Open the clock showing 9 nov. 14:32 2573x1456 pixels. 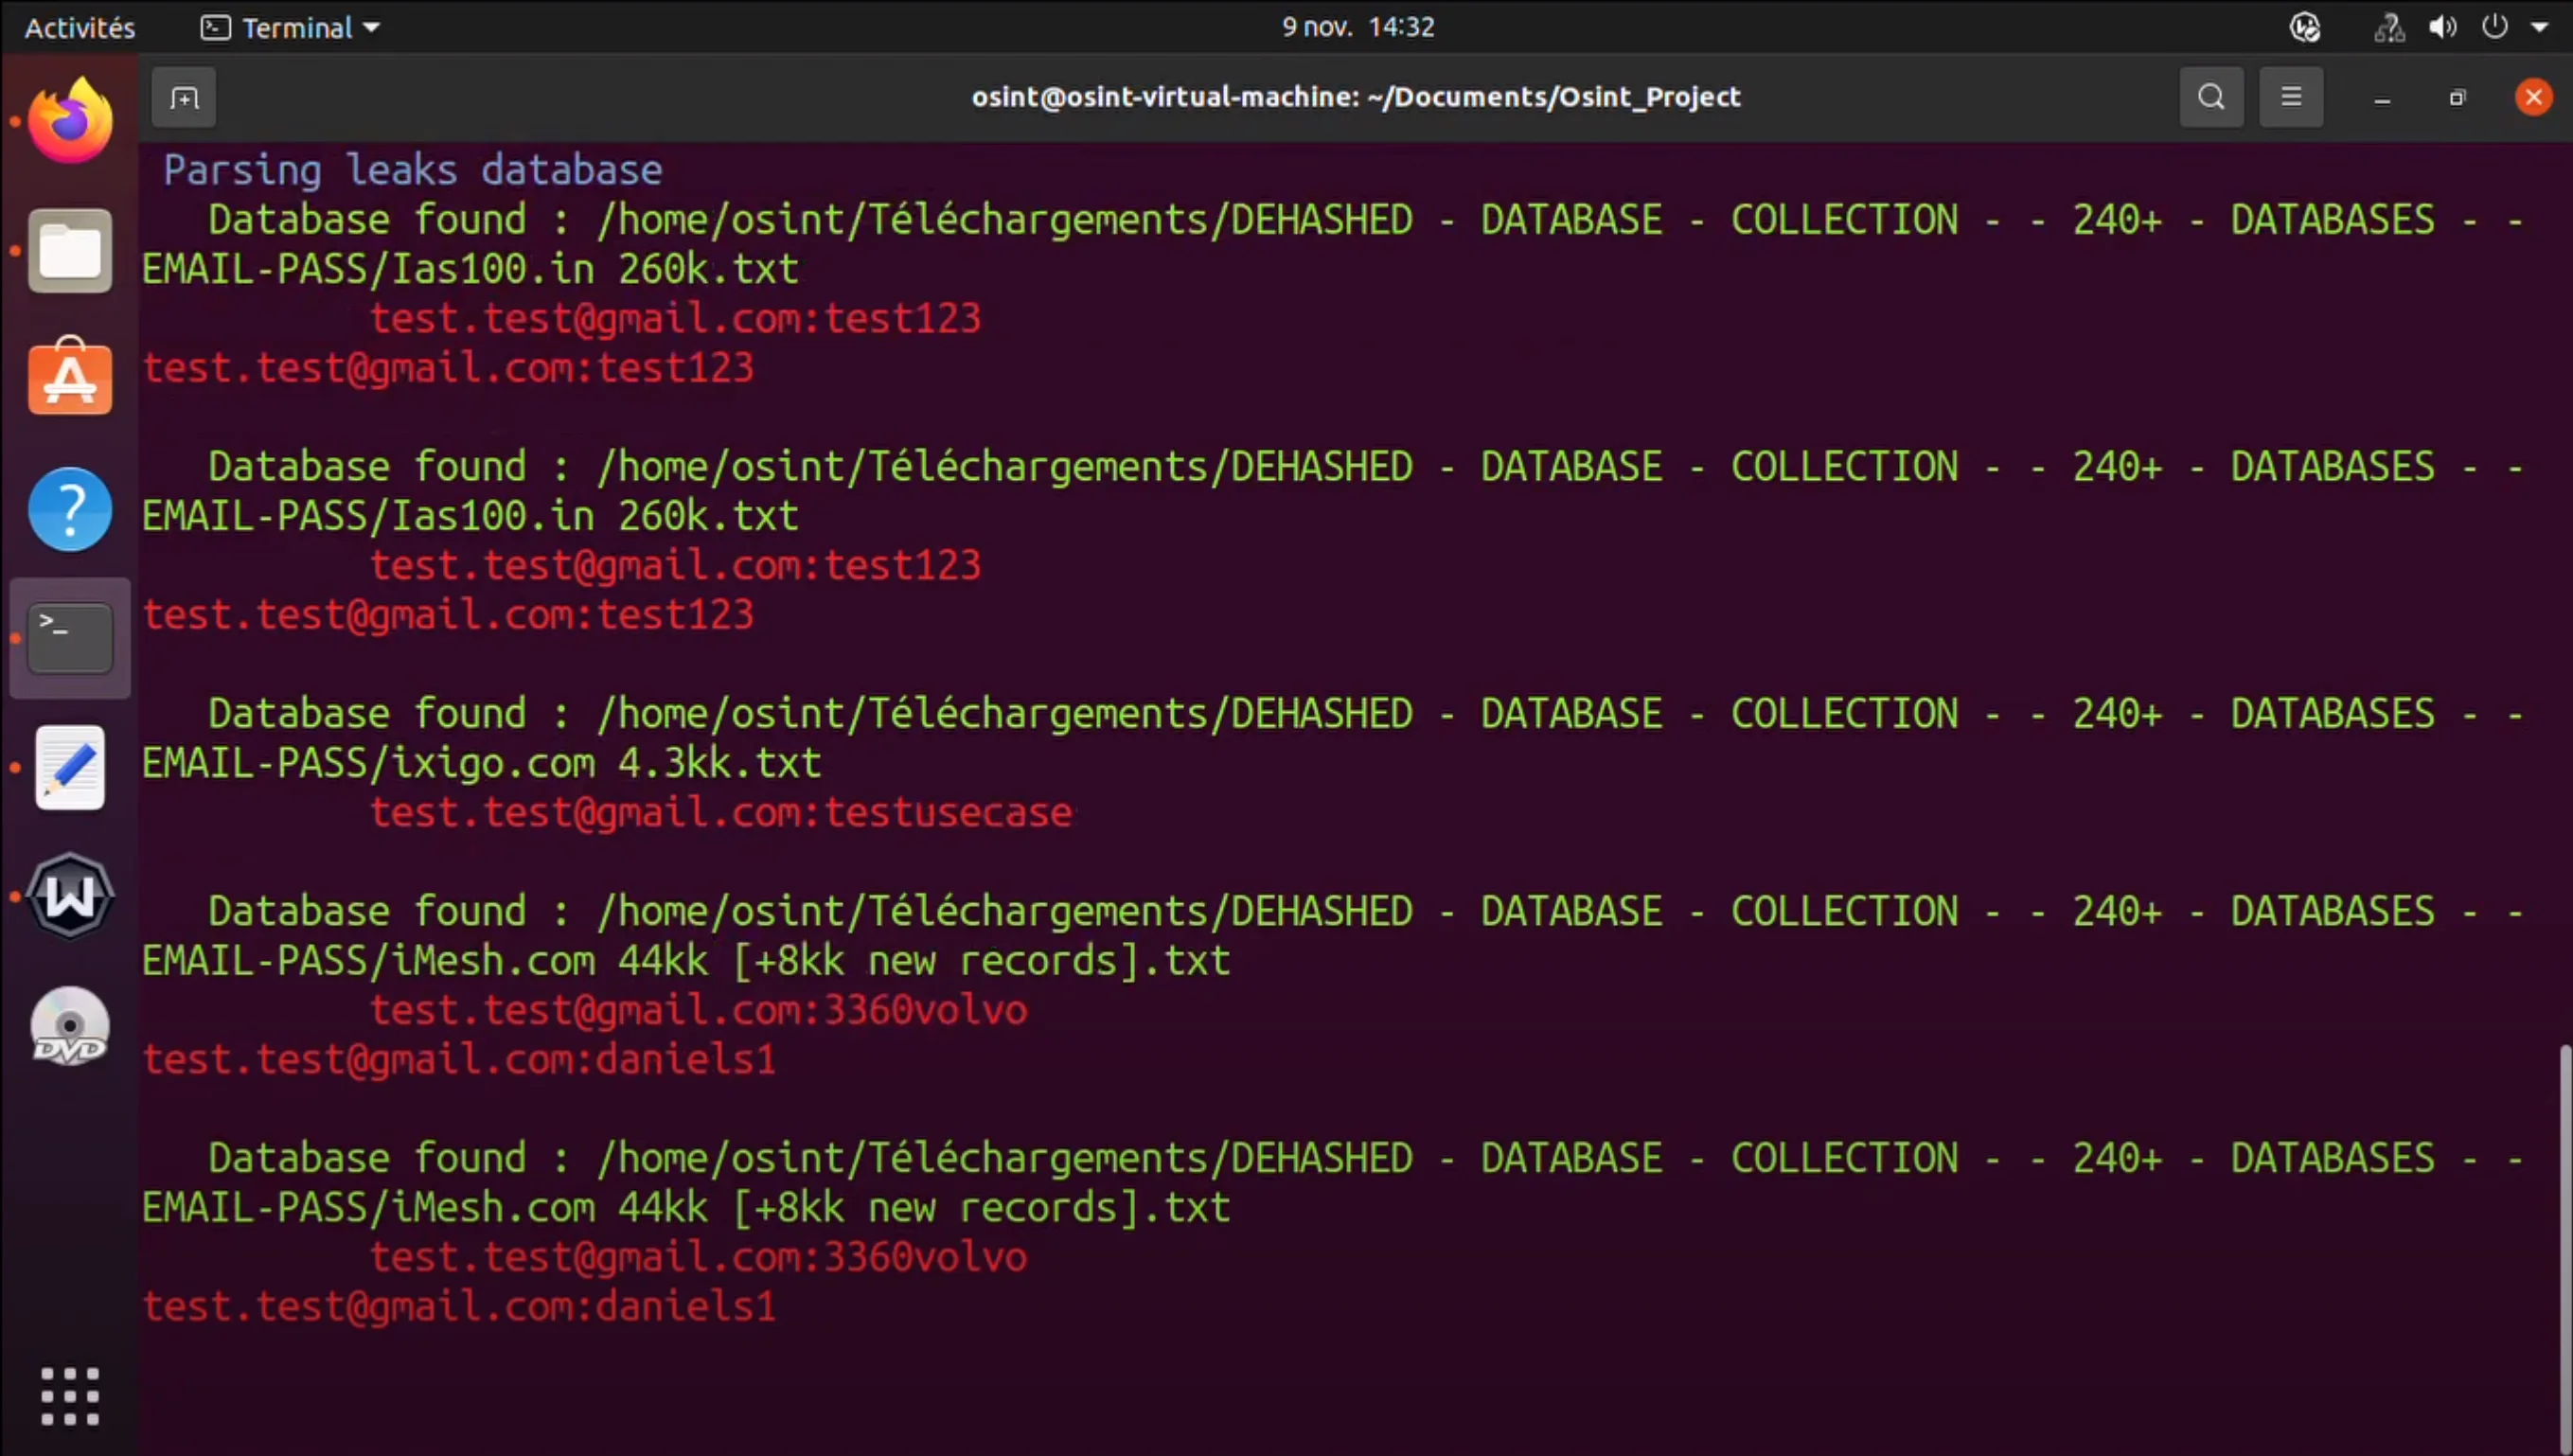[x=1358, y=27]
